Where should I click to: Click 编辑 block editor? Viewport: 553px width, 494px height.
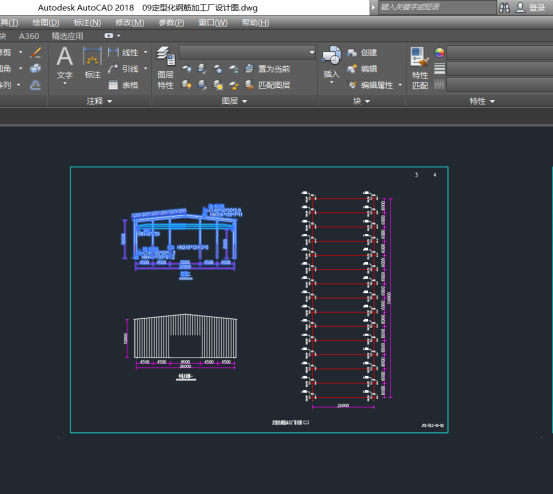tap(362, 69)
